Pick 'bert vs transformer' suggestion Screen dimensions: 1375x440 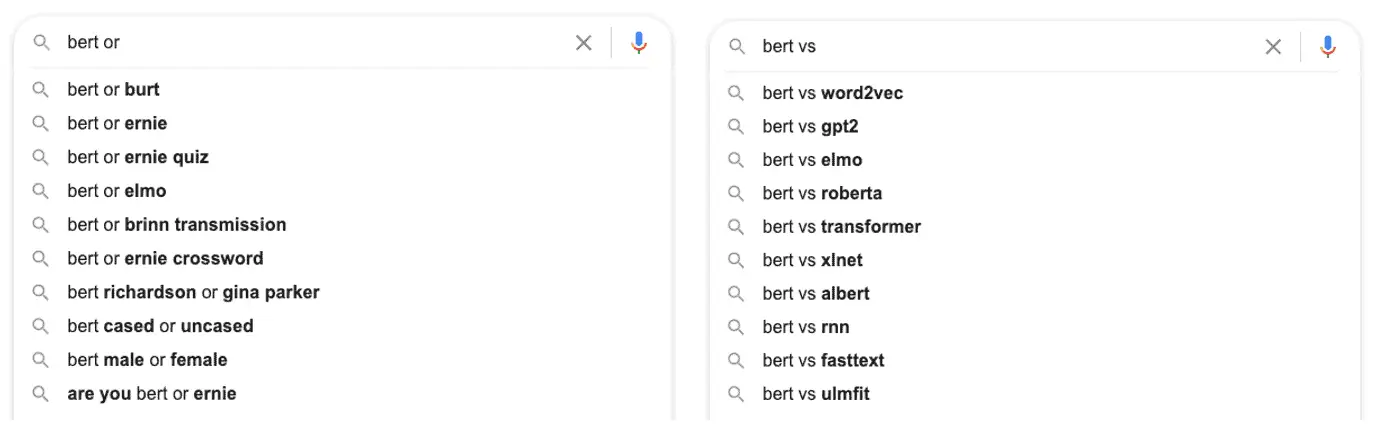(x=1036, y=227)
